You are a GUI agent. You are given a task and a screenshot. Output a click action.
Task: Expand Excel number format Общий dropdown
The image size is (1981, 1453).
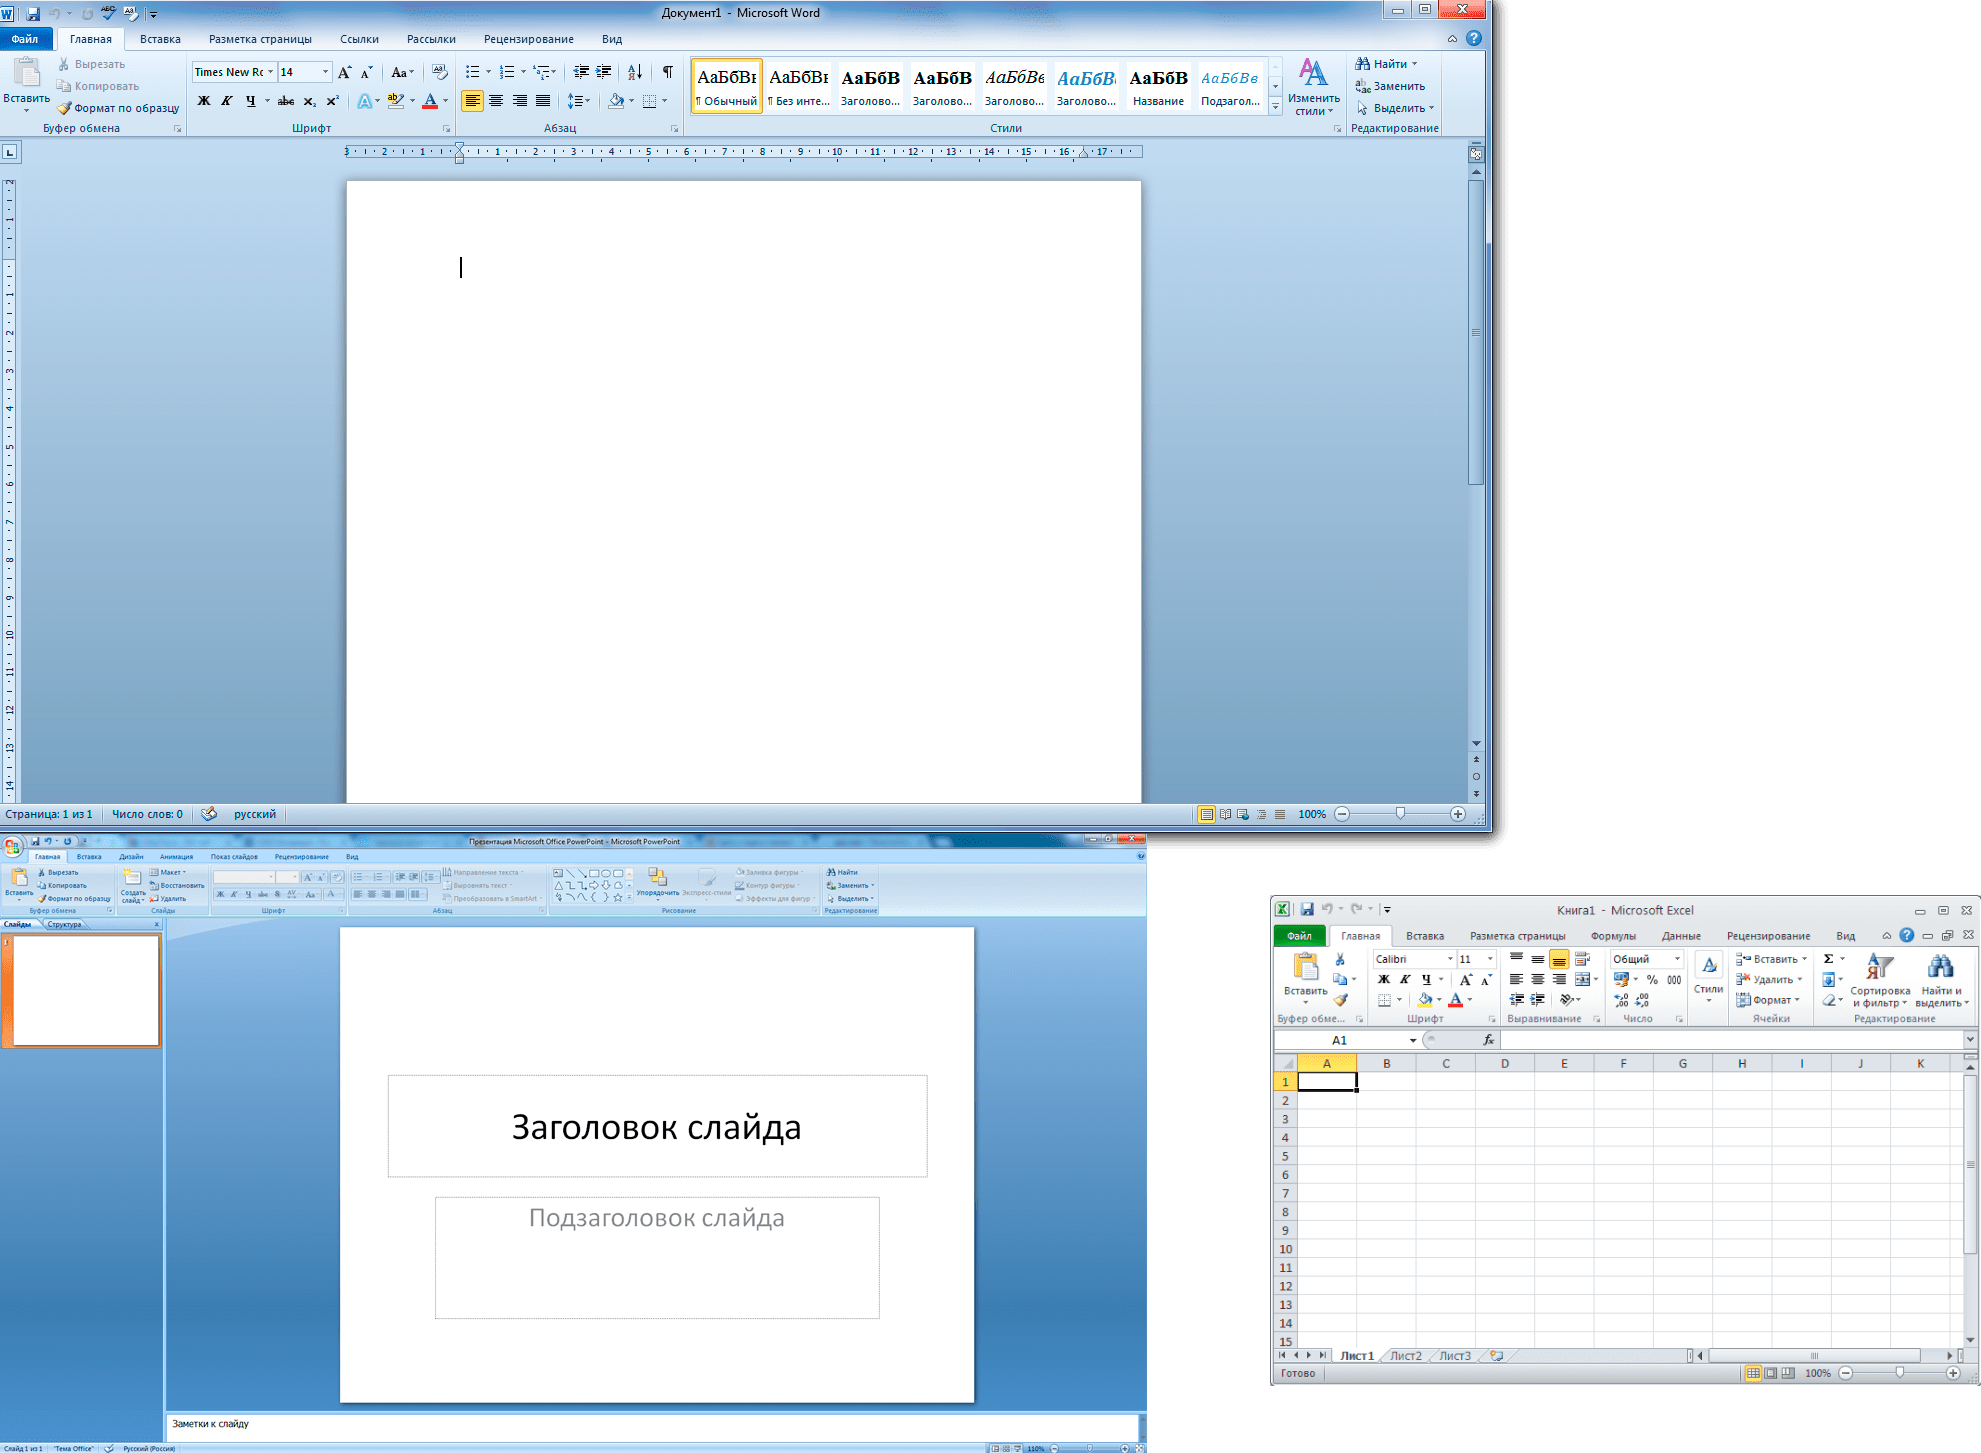click(x=1677, y=959)
